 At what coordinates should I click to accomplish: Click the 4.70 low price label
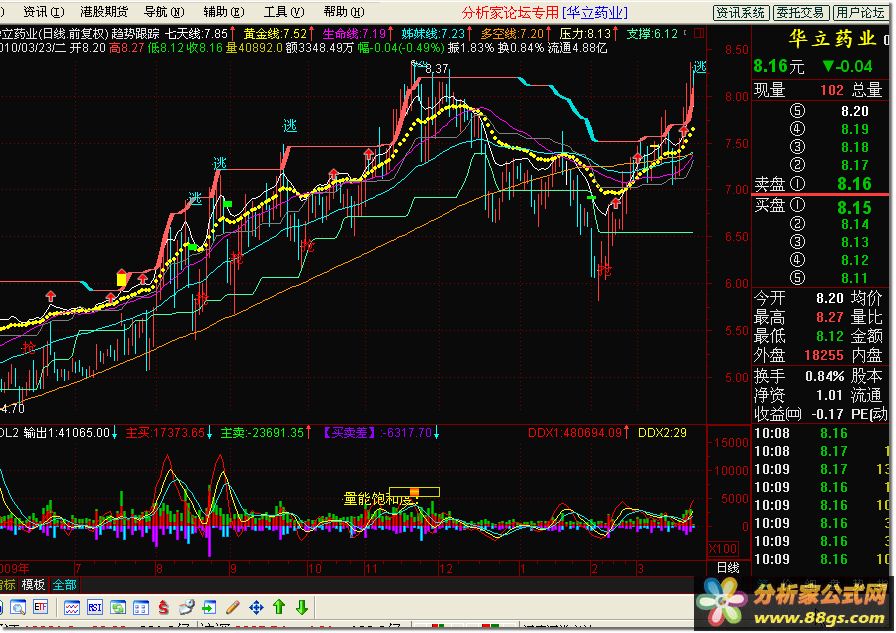tap(13, 409)
